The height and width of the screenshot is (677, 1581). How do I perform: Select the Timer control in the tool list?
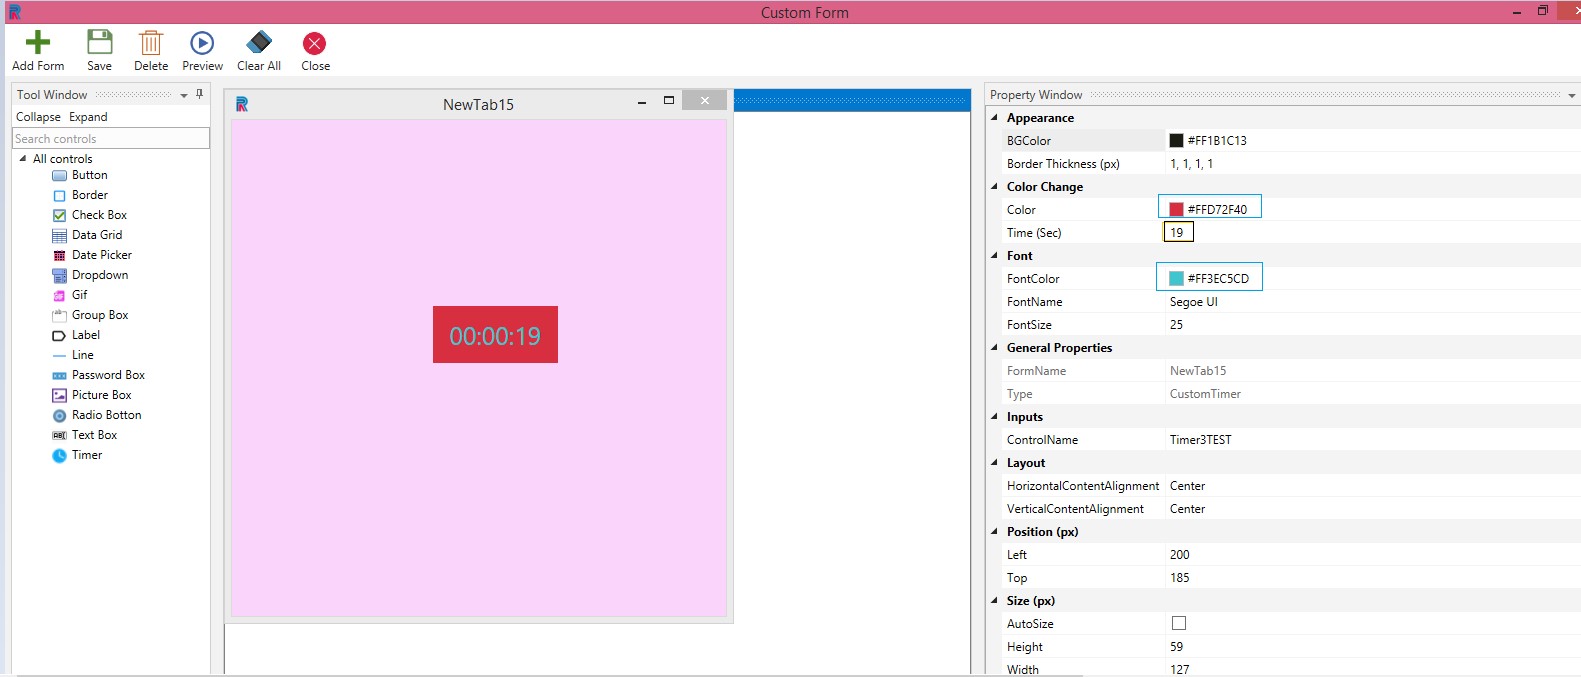(x=86, y=455)
